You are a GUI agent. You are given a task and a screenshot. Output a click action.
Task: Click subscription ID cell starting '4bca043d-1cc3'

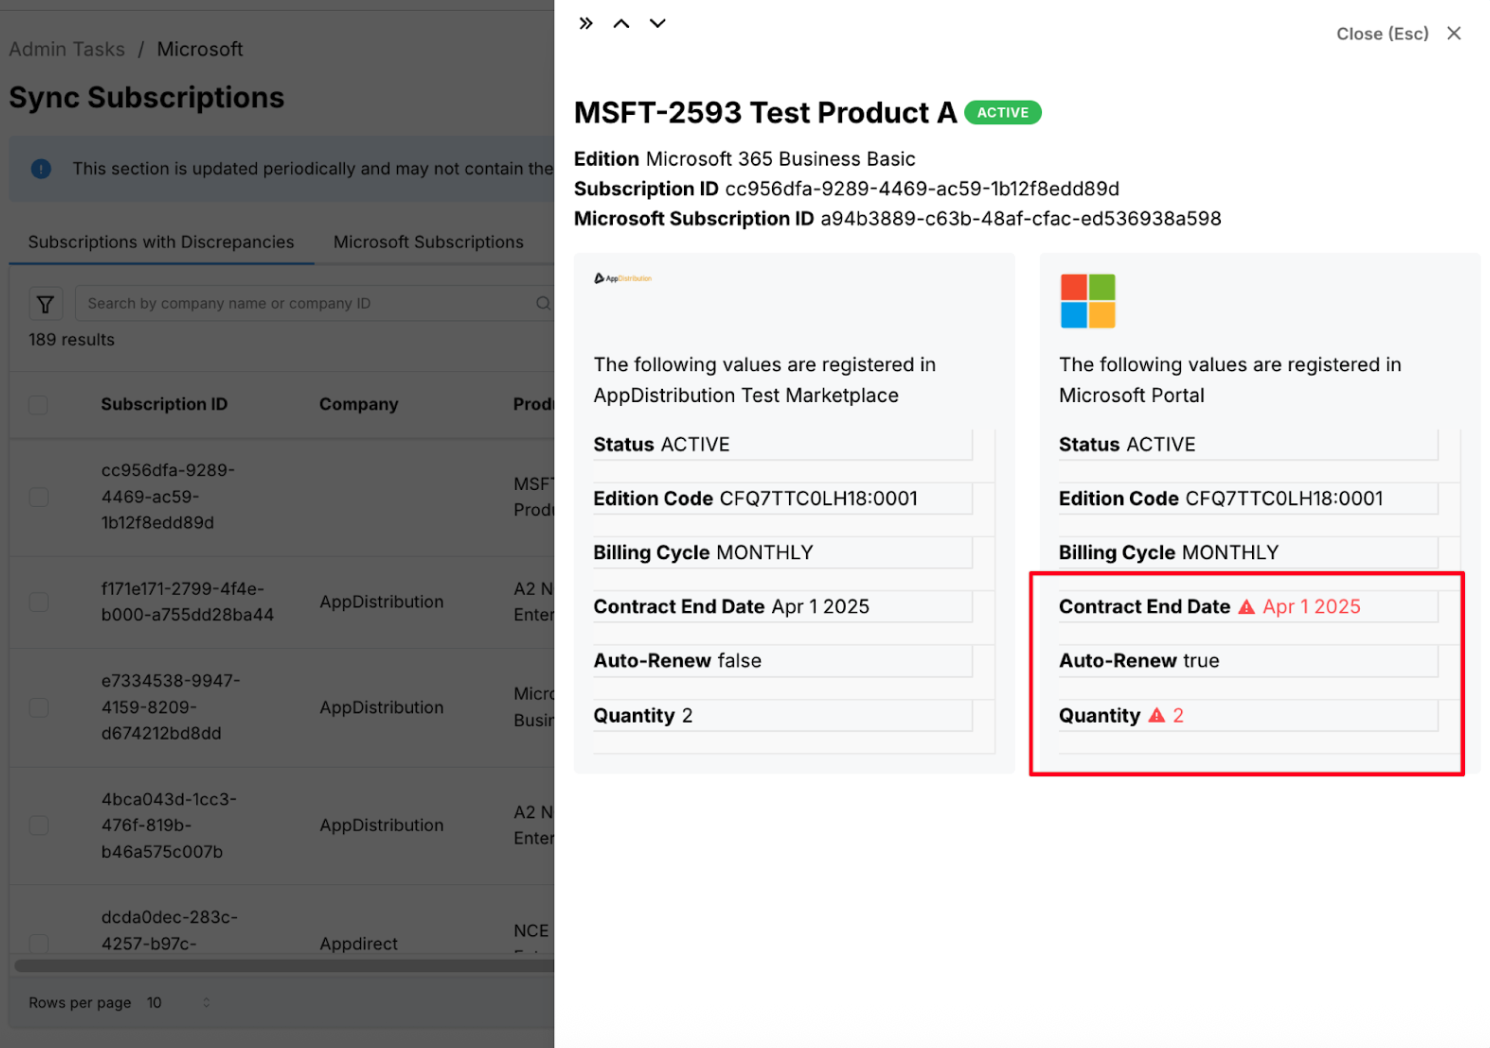click(x=169, y=825)
